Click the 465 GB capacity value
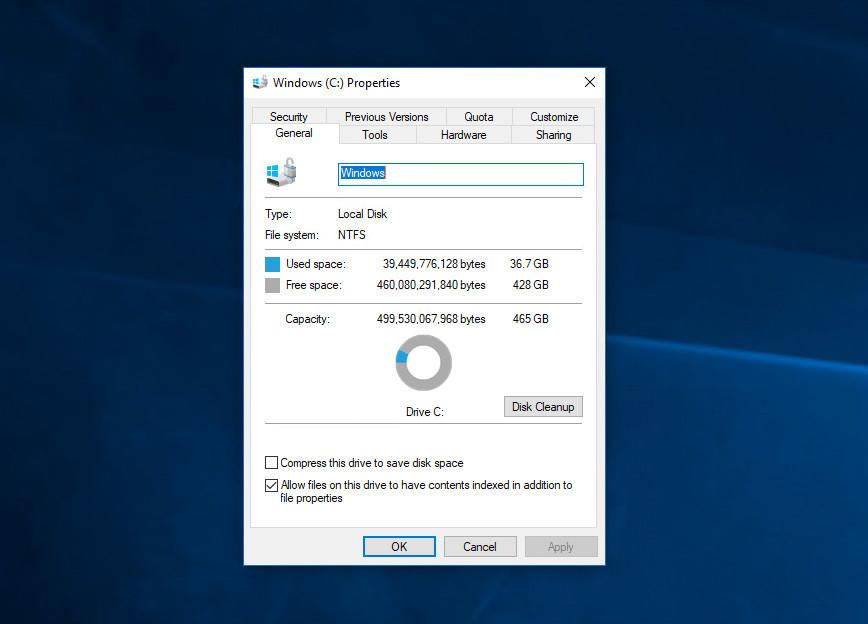 530,319
